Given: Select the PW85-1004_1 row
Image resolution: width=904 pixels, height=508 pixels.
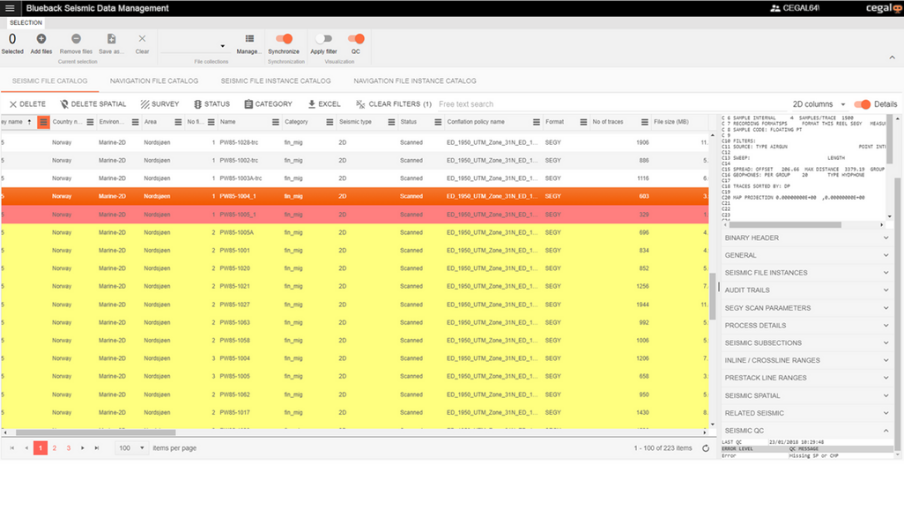Looking at the screenshot, I should click(355, 197).
